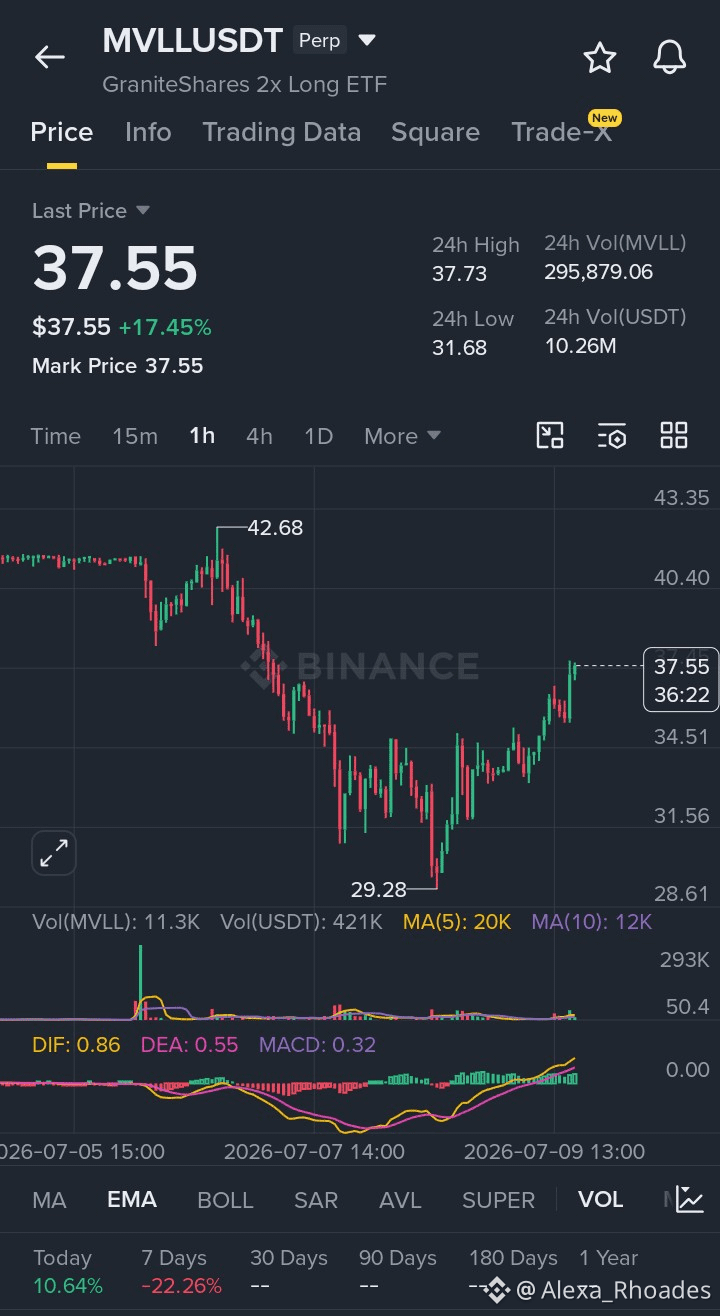Tap the DEA: 0.55 MACD label
This screenshot has width=720, height=1316.
(x=189, y=1045)
